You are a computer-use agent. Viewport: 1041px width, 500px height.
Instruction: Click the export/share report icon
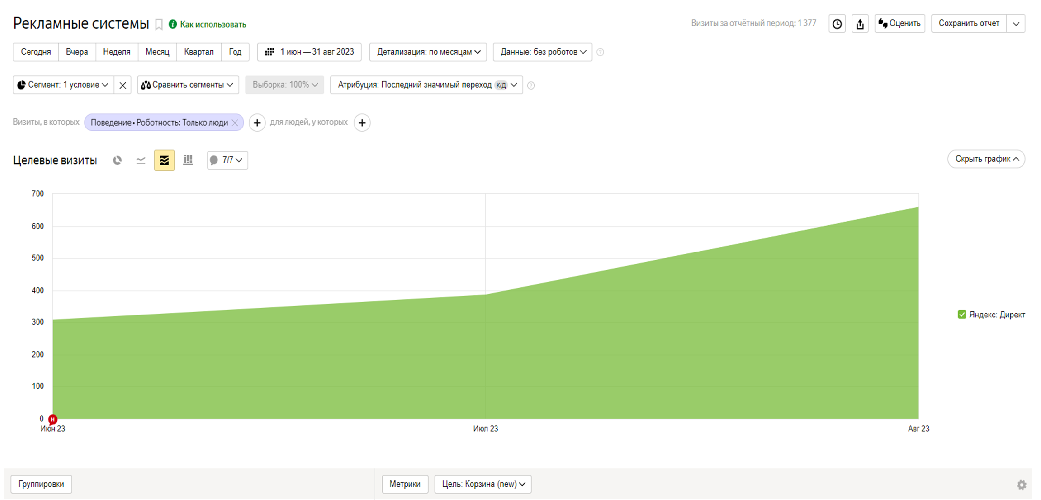[860, 24]
